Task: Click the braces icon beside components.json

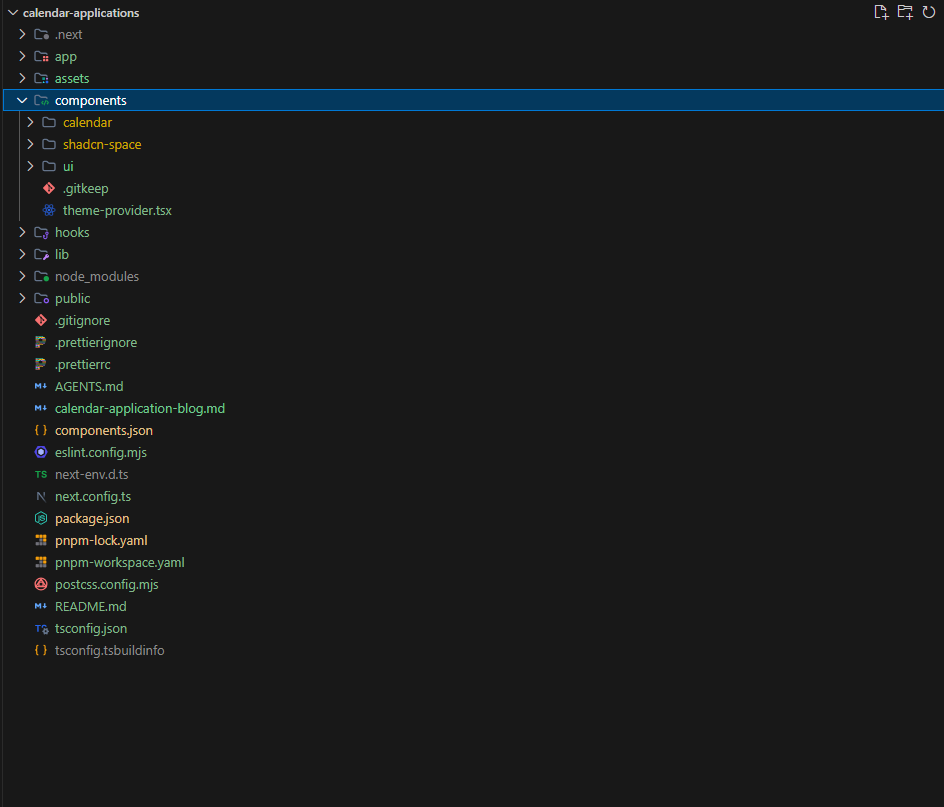Action: click(41, 430)
